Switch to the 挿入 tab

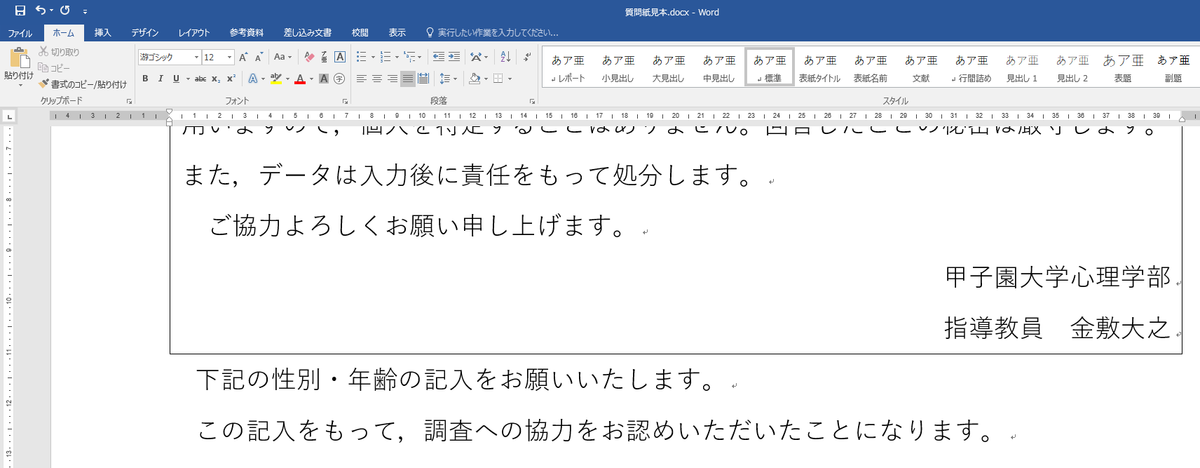tap(102, 32)
